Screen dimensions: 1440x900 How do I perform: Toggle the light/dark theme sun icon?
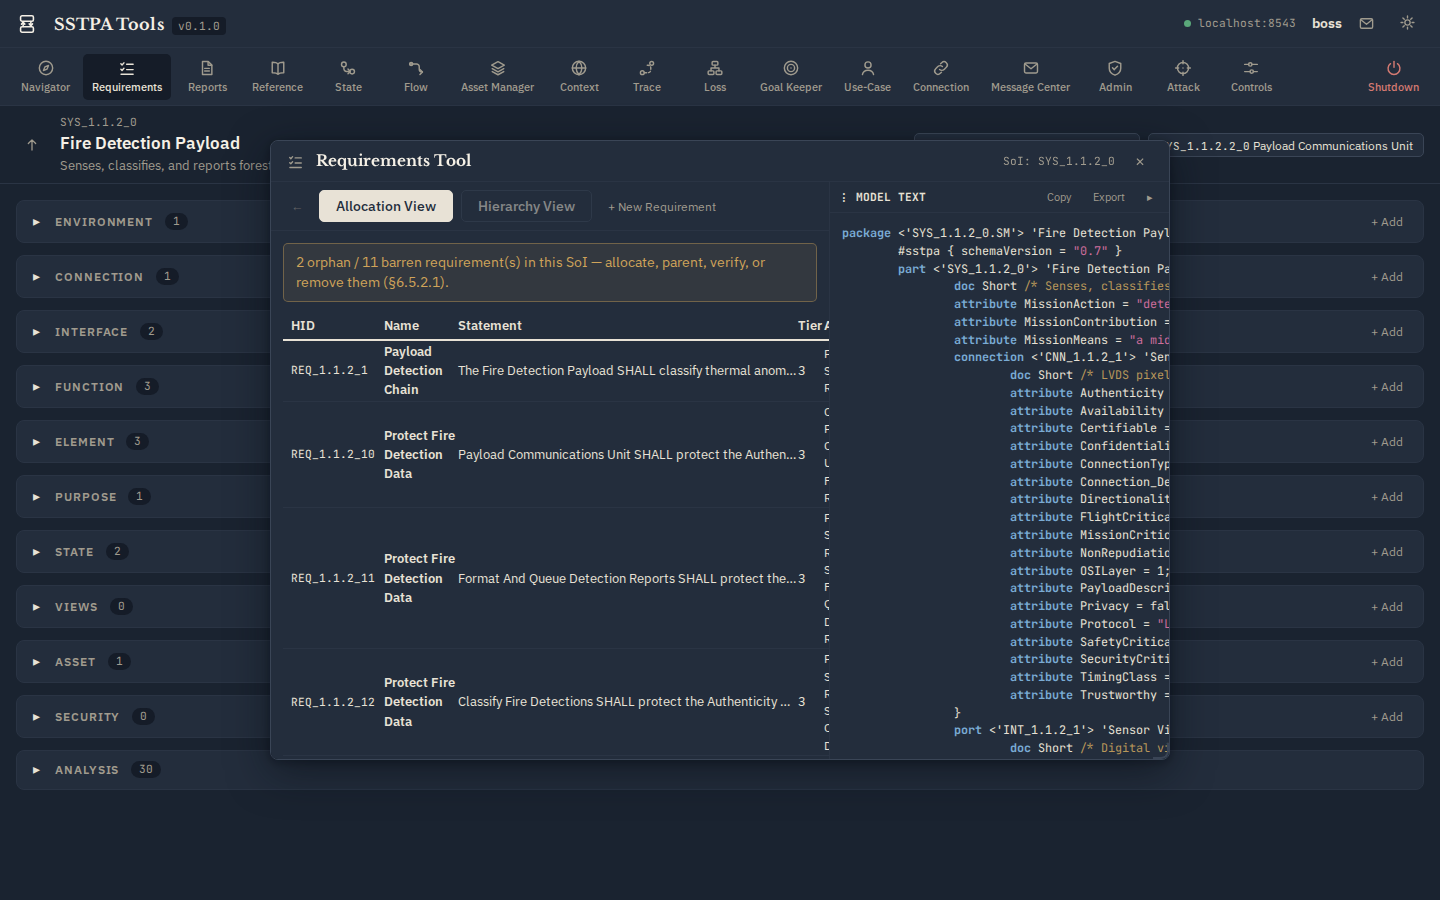tap(1407, 23)
